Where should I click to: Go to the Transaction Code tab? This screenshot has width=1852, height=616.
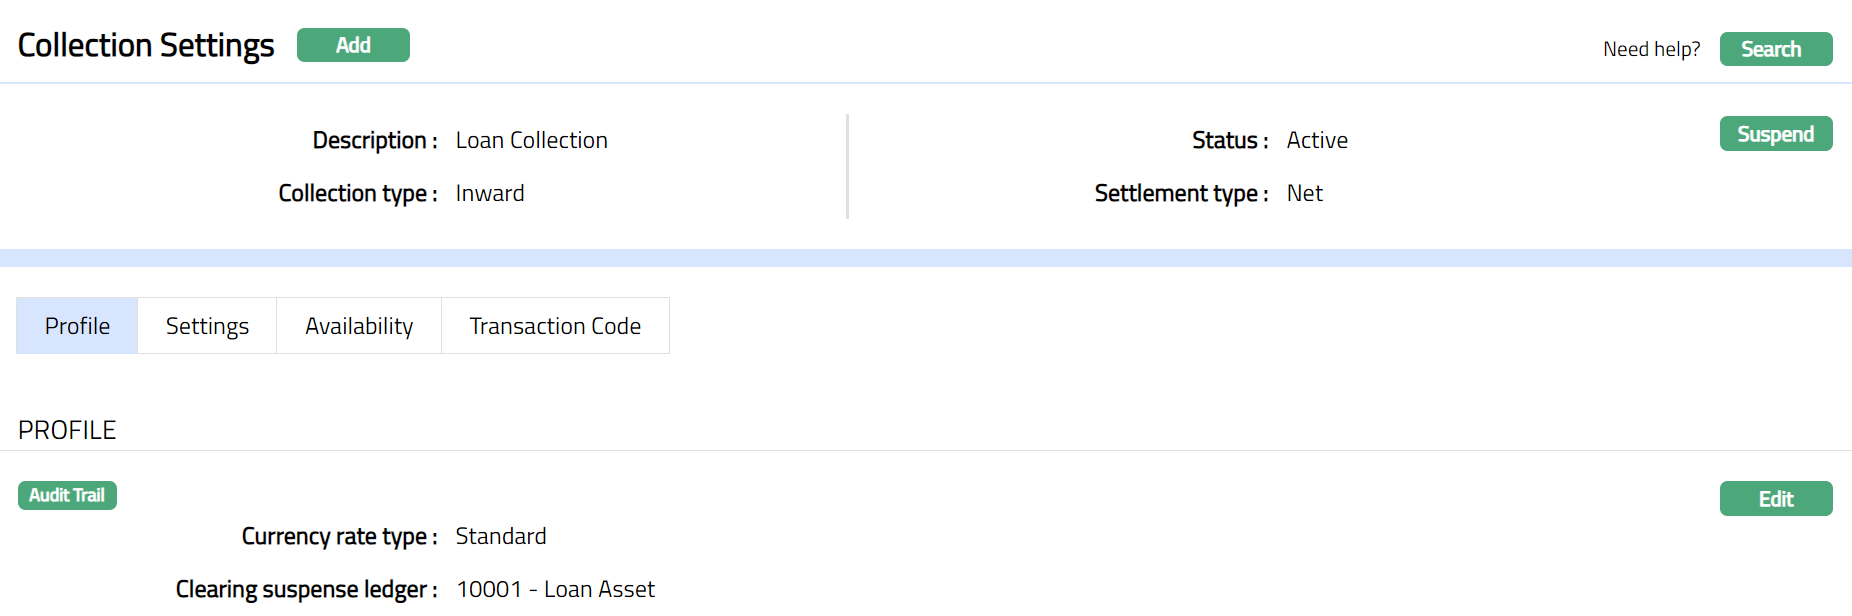pos(555,326)
